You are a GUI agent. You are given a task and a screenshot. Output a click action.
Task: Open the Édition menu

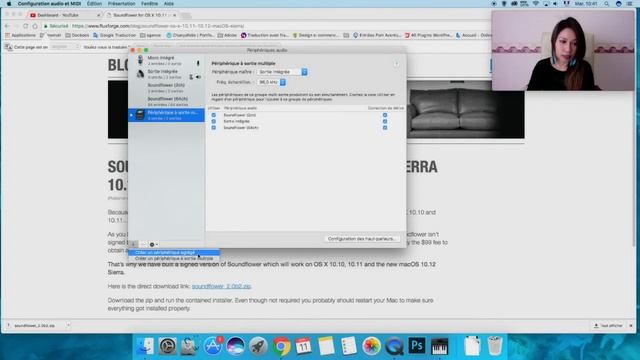coord(94,4)
